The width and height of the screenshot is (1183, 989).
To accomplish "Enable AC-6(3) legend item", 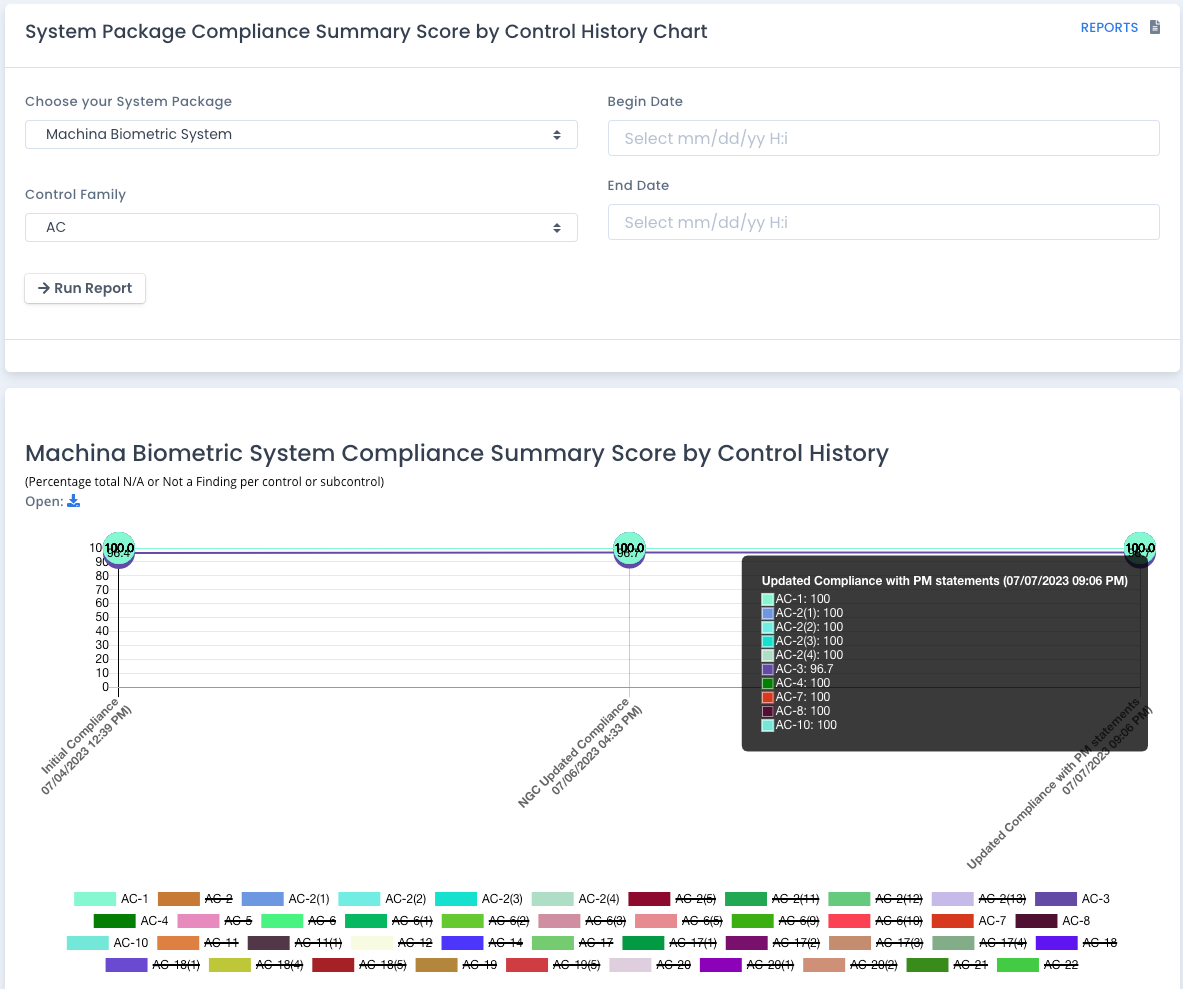I will click(x=582, y=920).
